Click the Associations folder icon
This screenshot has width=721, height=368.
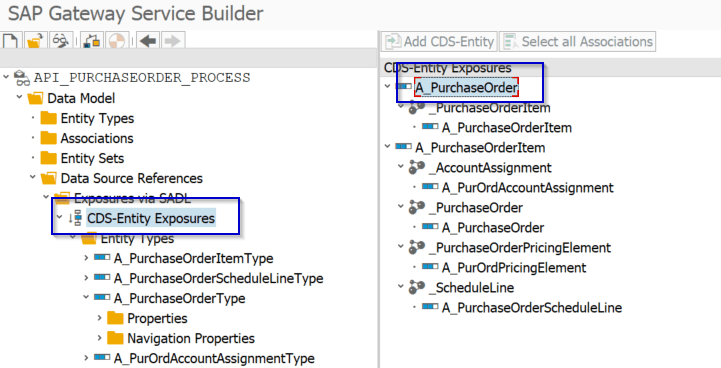tap(49, 138)
